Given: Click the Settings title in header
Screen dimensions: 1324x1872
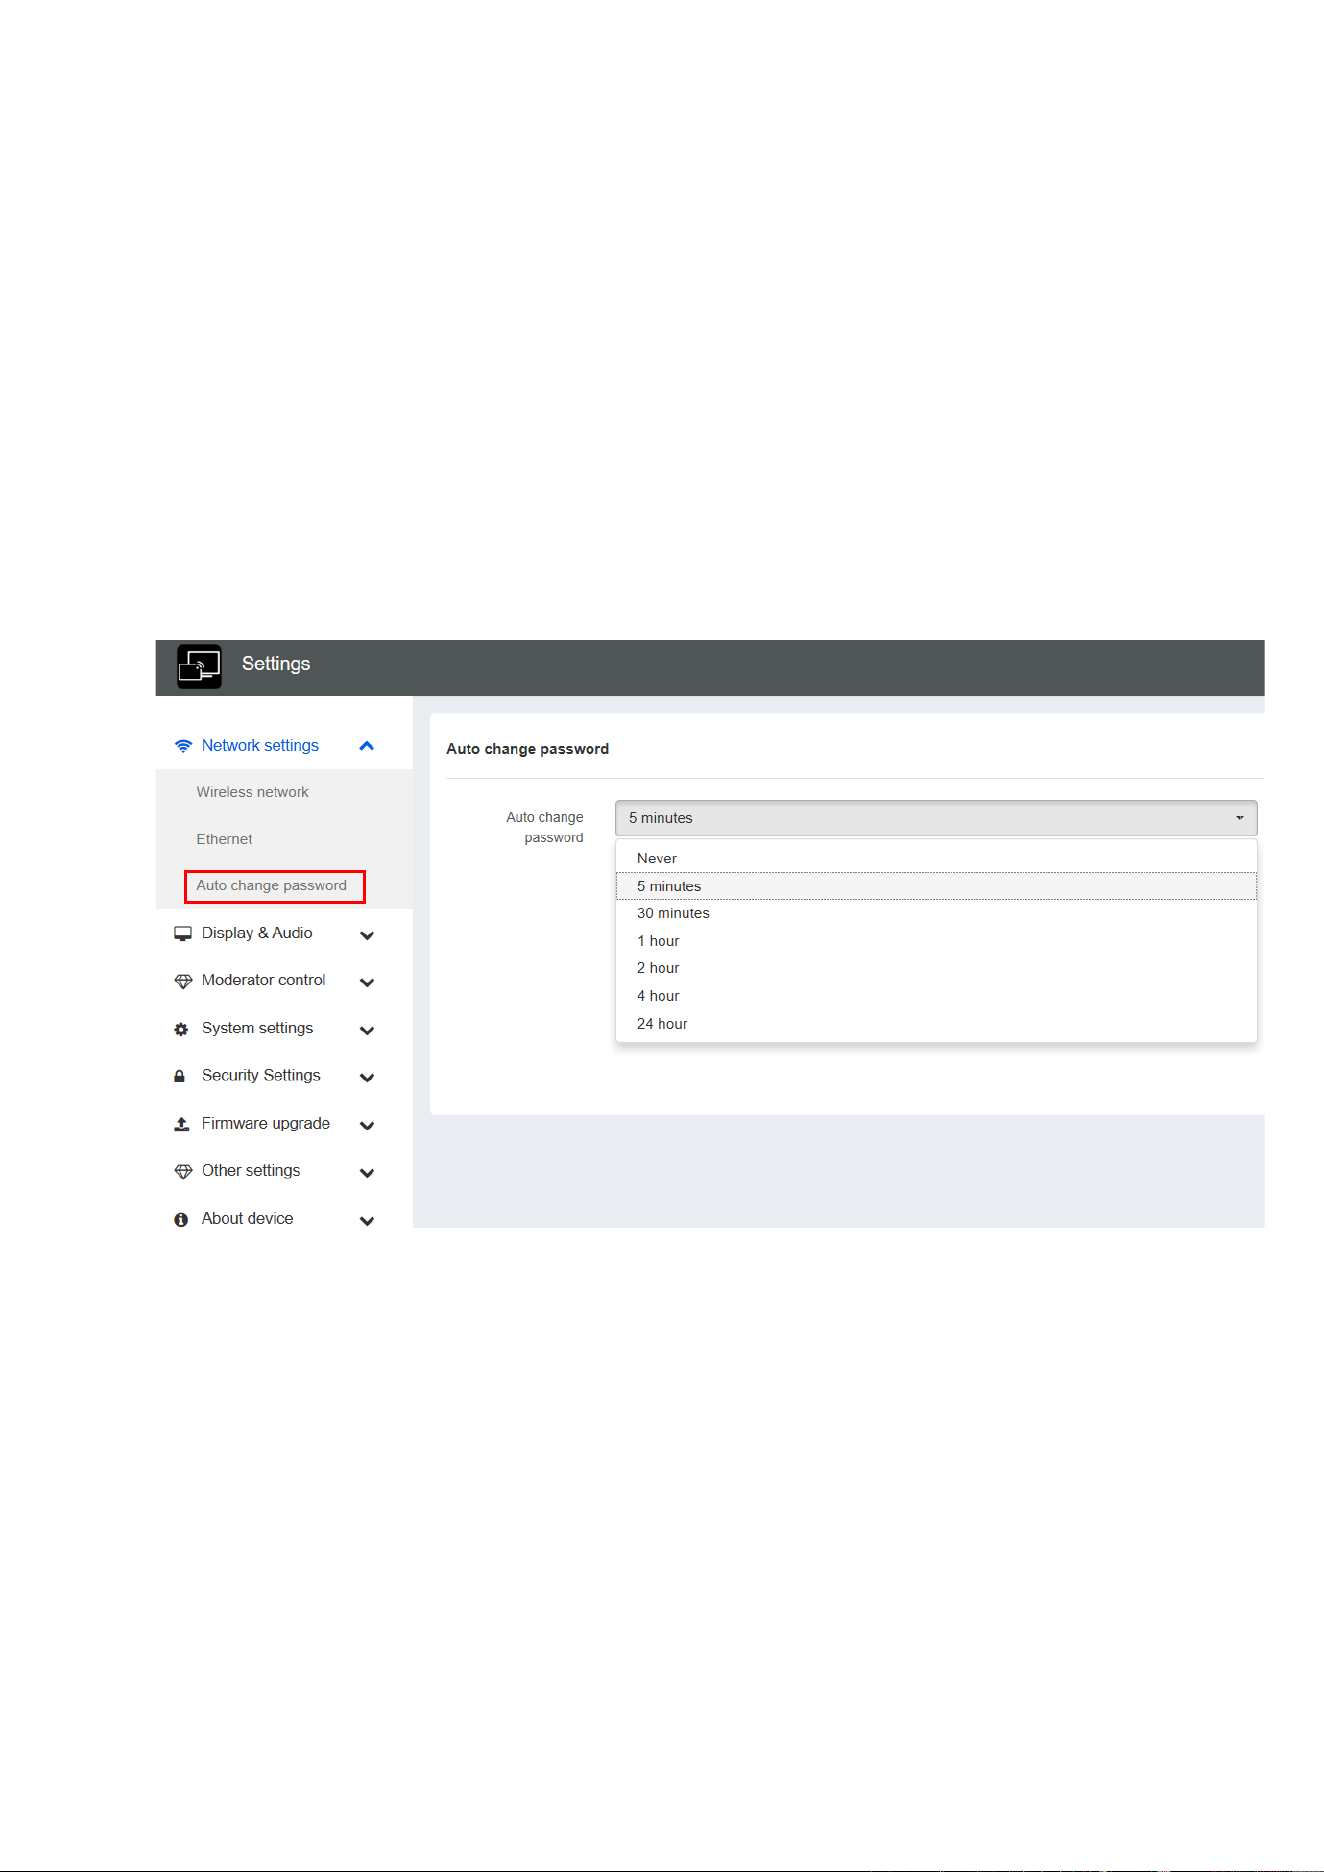Looking at the screenshot, I should coord(276,664).
